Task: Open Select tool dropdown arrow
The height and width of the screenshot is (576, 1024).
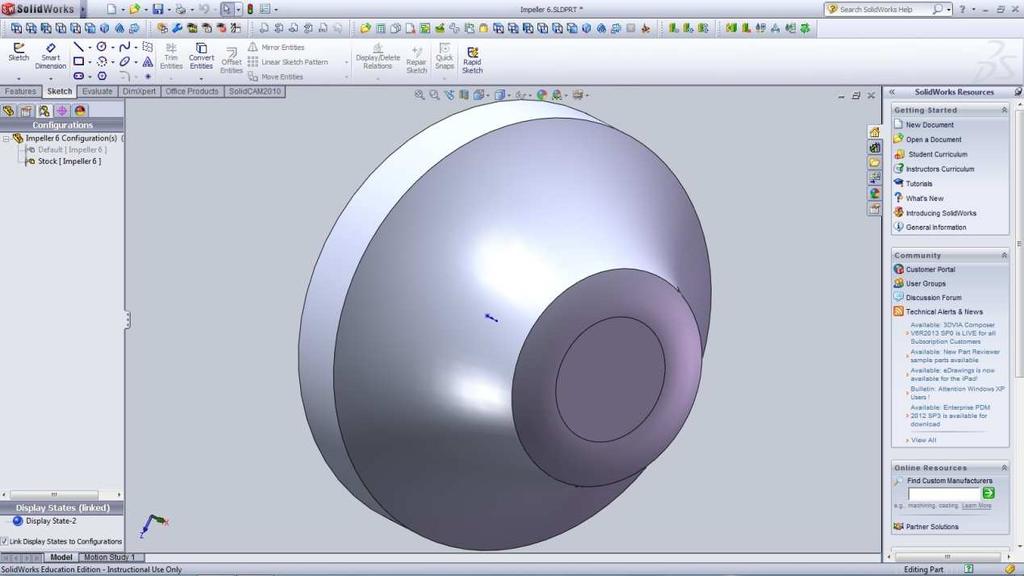Action: pos(238,10)
